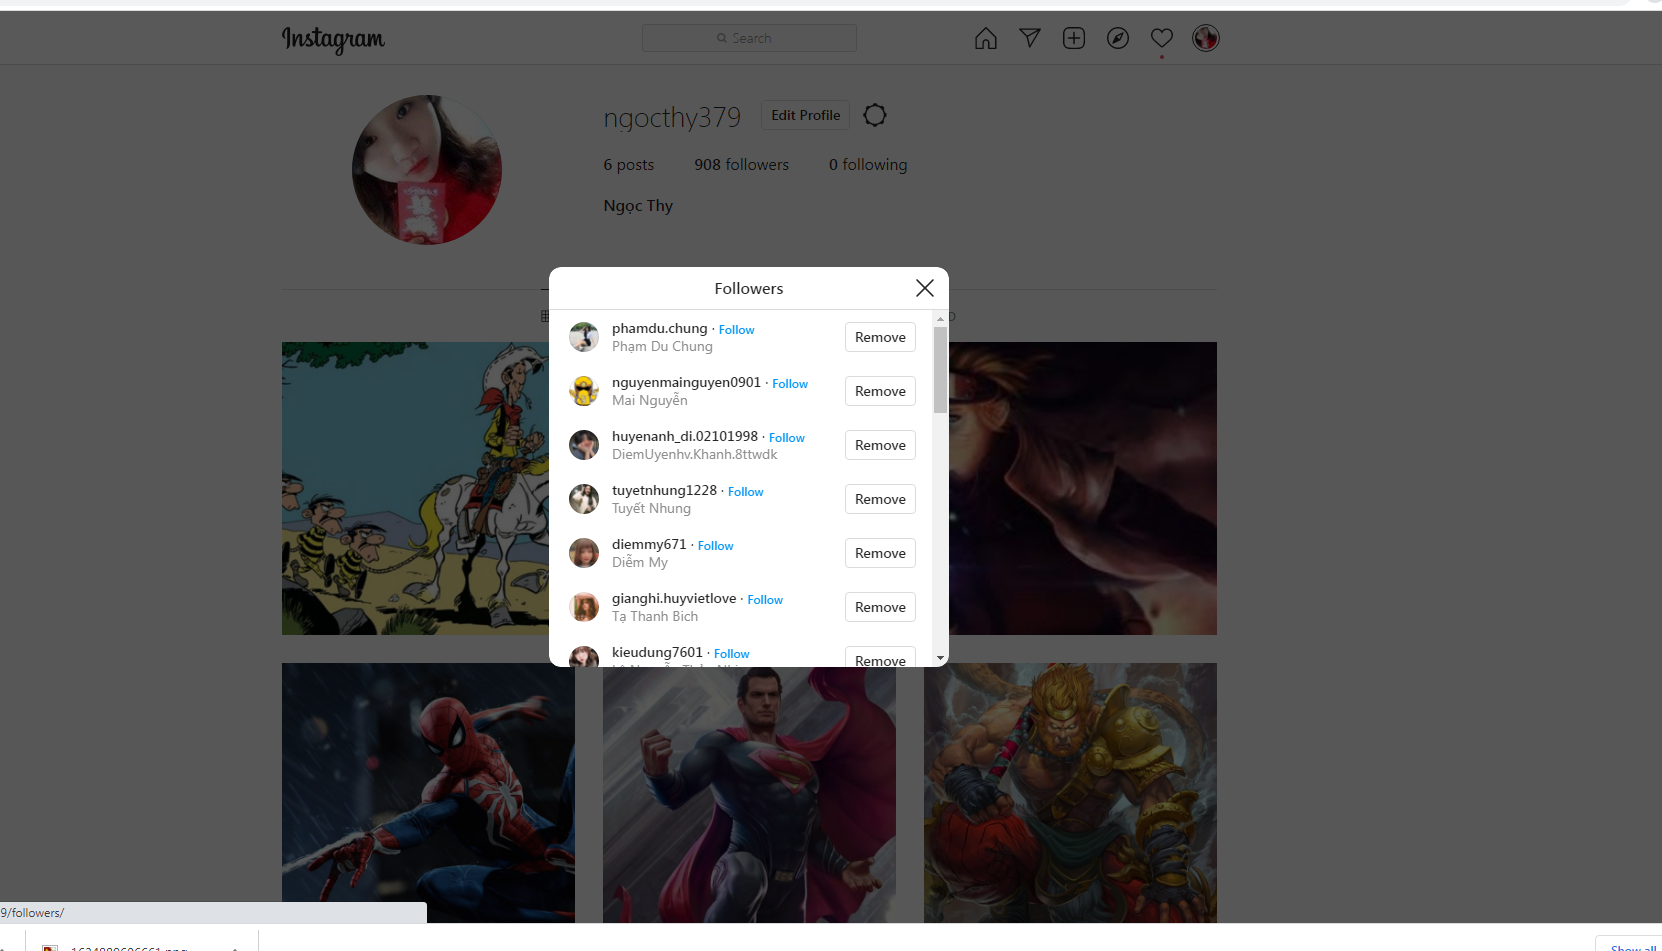Click gianghi.huyvietlove follower avatar
The width and height of the screenshot is (1662, 951).
584,607
